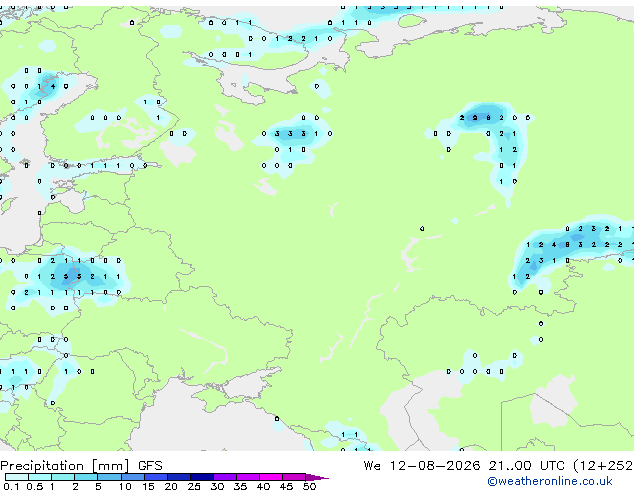
Task: Click the forecast date '12-08-2026'
Action: [x=435, y=466]
